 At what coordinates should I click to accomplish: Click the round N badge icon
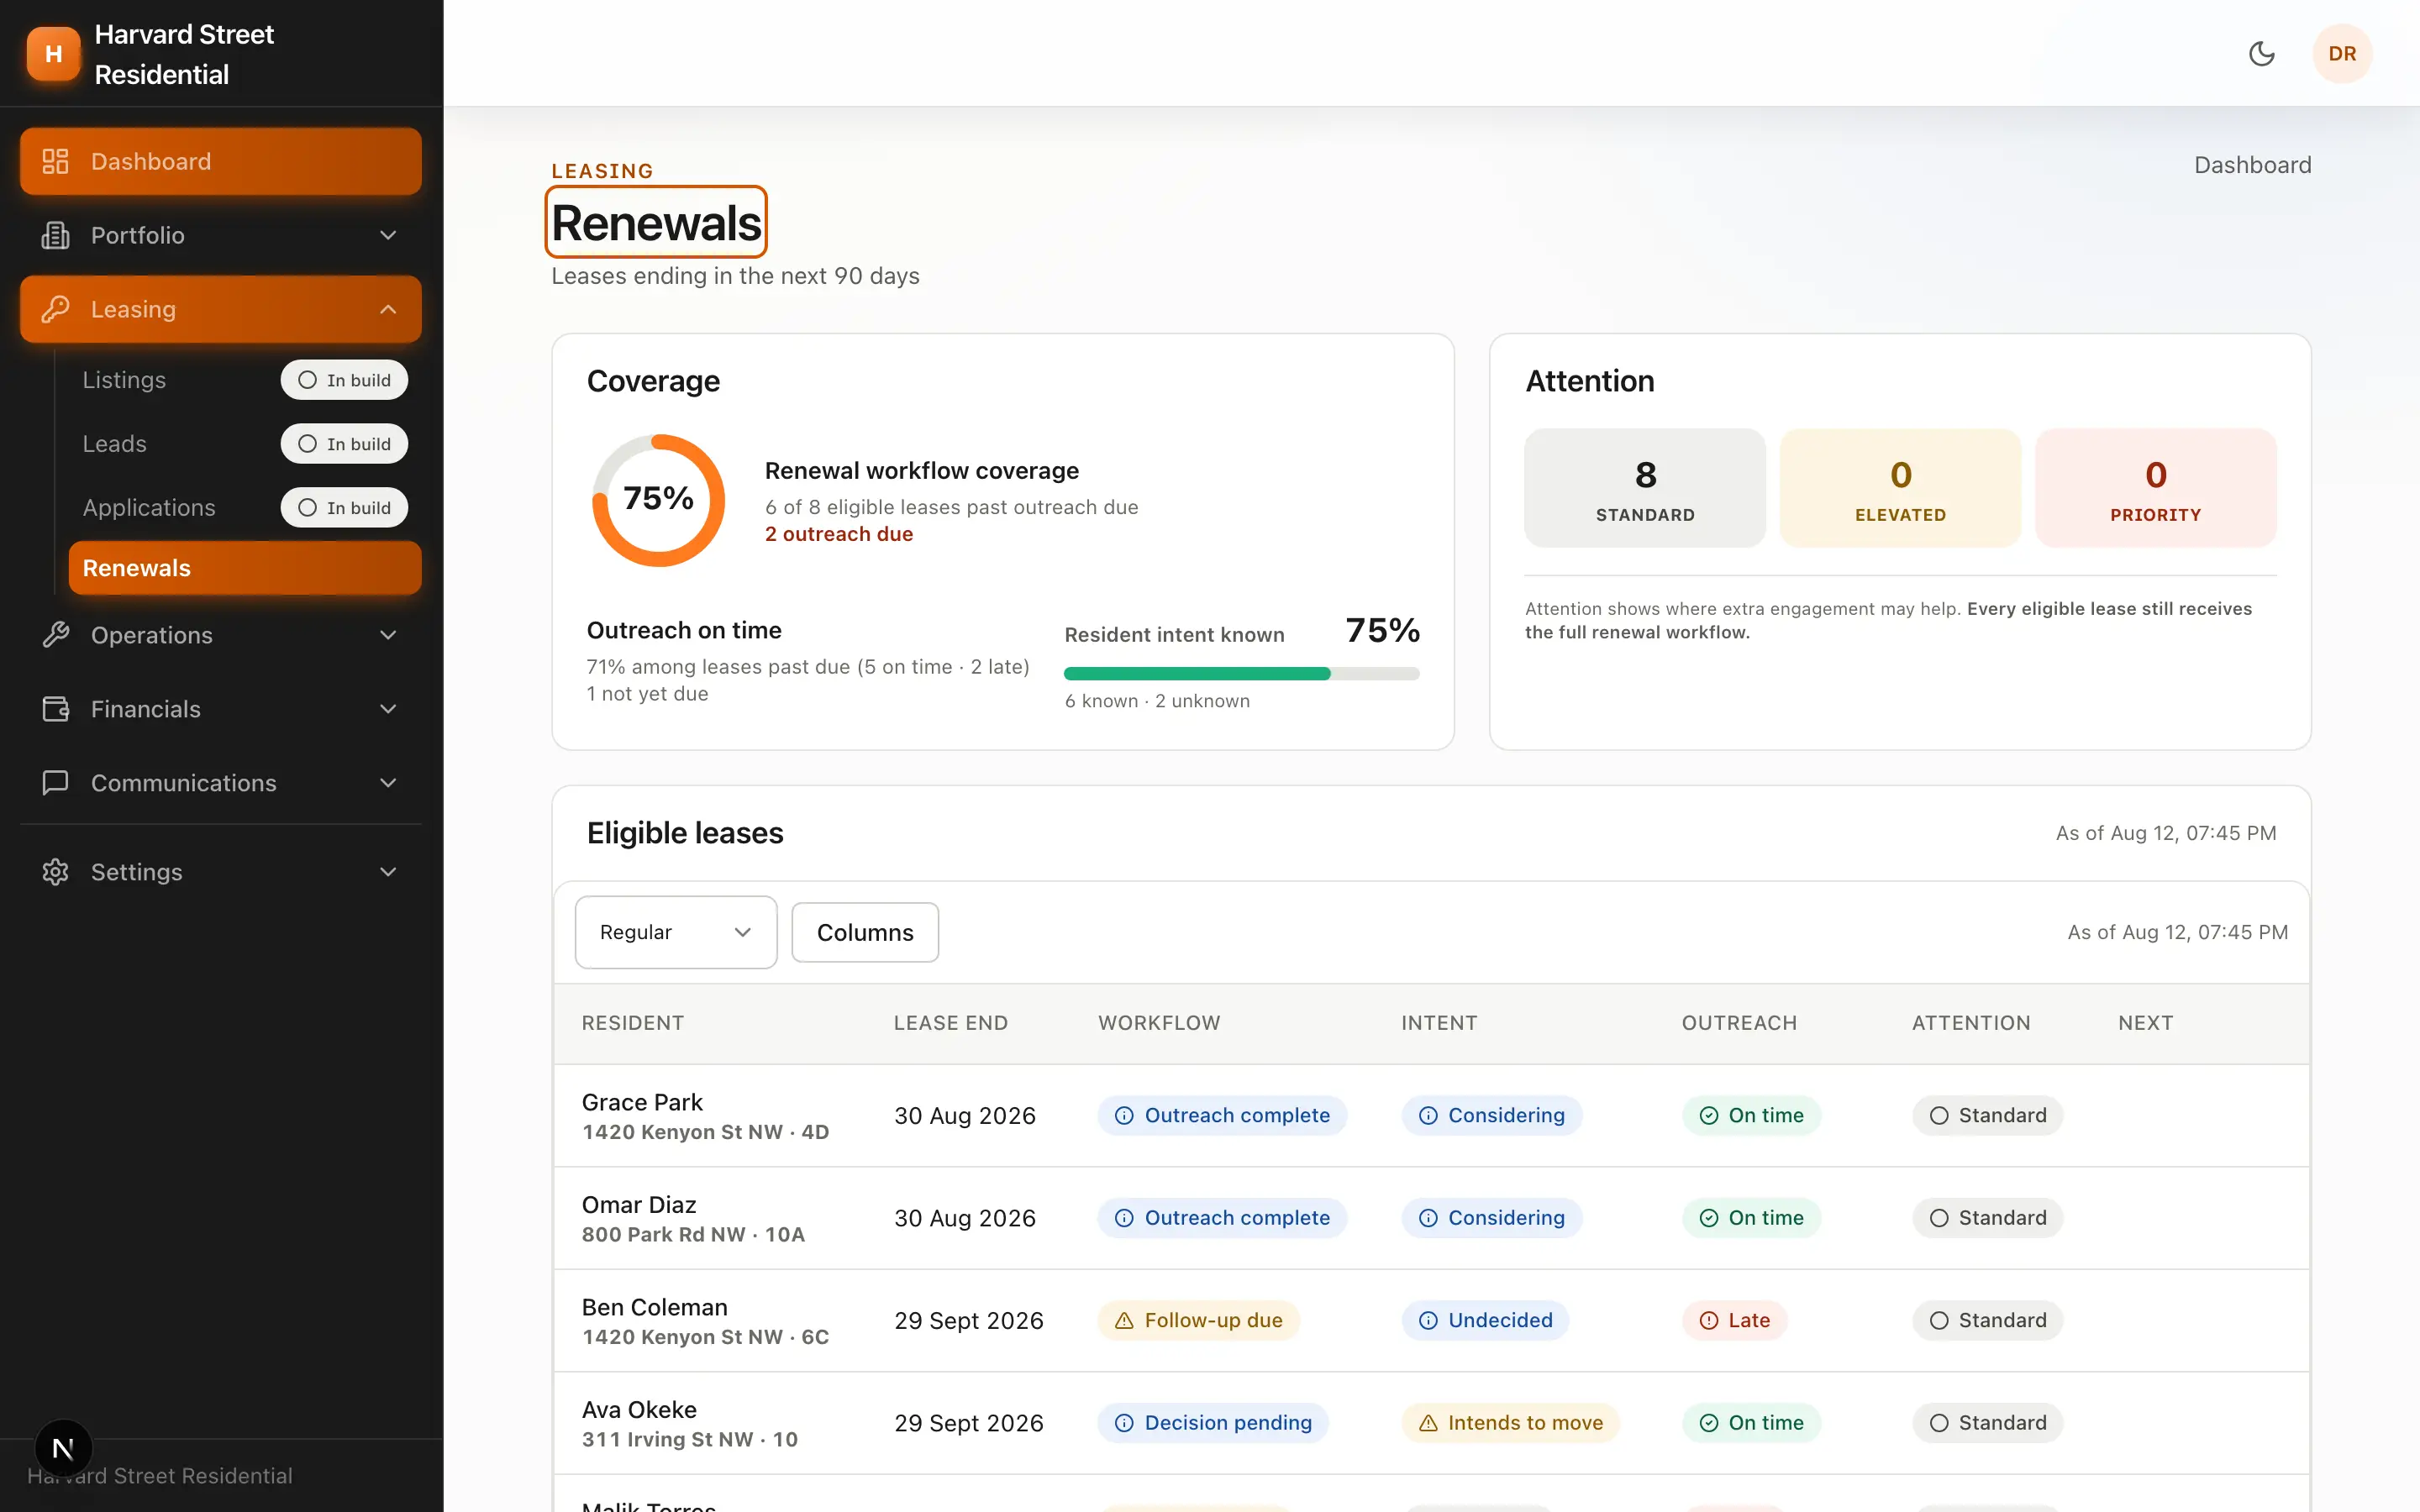[63, 1448]
